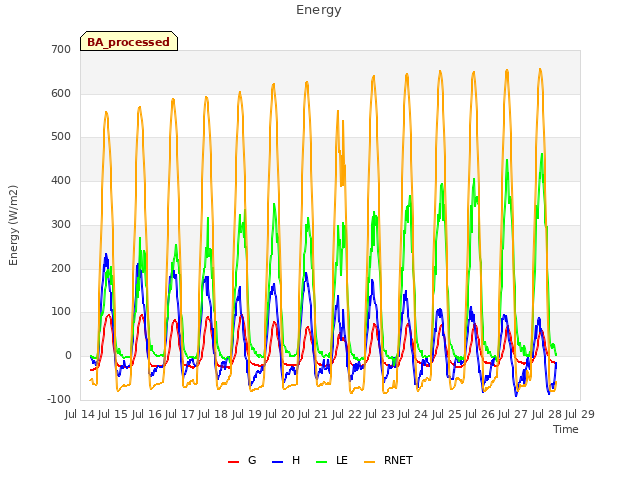
Task: Select the LE legend label
Action: 342,460
